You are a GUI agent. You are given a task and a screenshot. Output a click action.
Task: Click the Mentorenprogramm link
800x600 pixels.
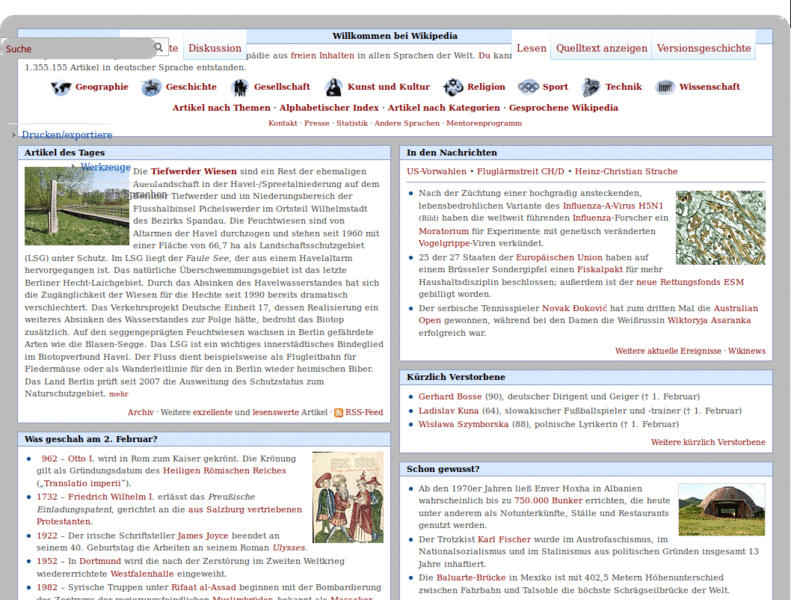tap(484, 123)
